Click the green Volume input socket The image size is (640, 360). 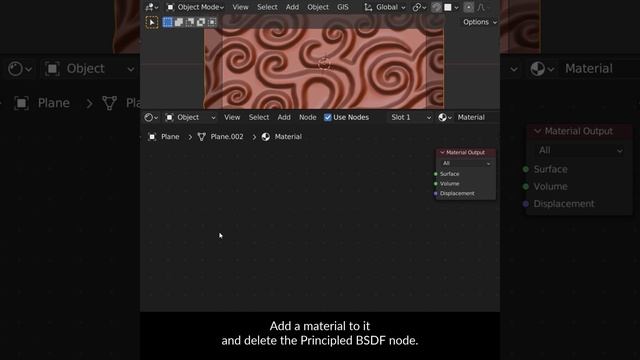coord(436,184)
